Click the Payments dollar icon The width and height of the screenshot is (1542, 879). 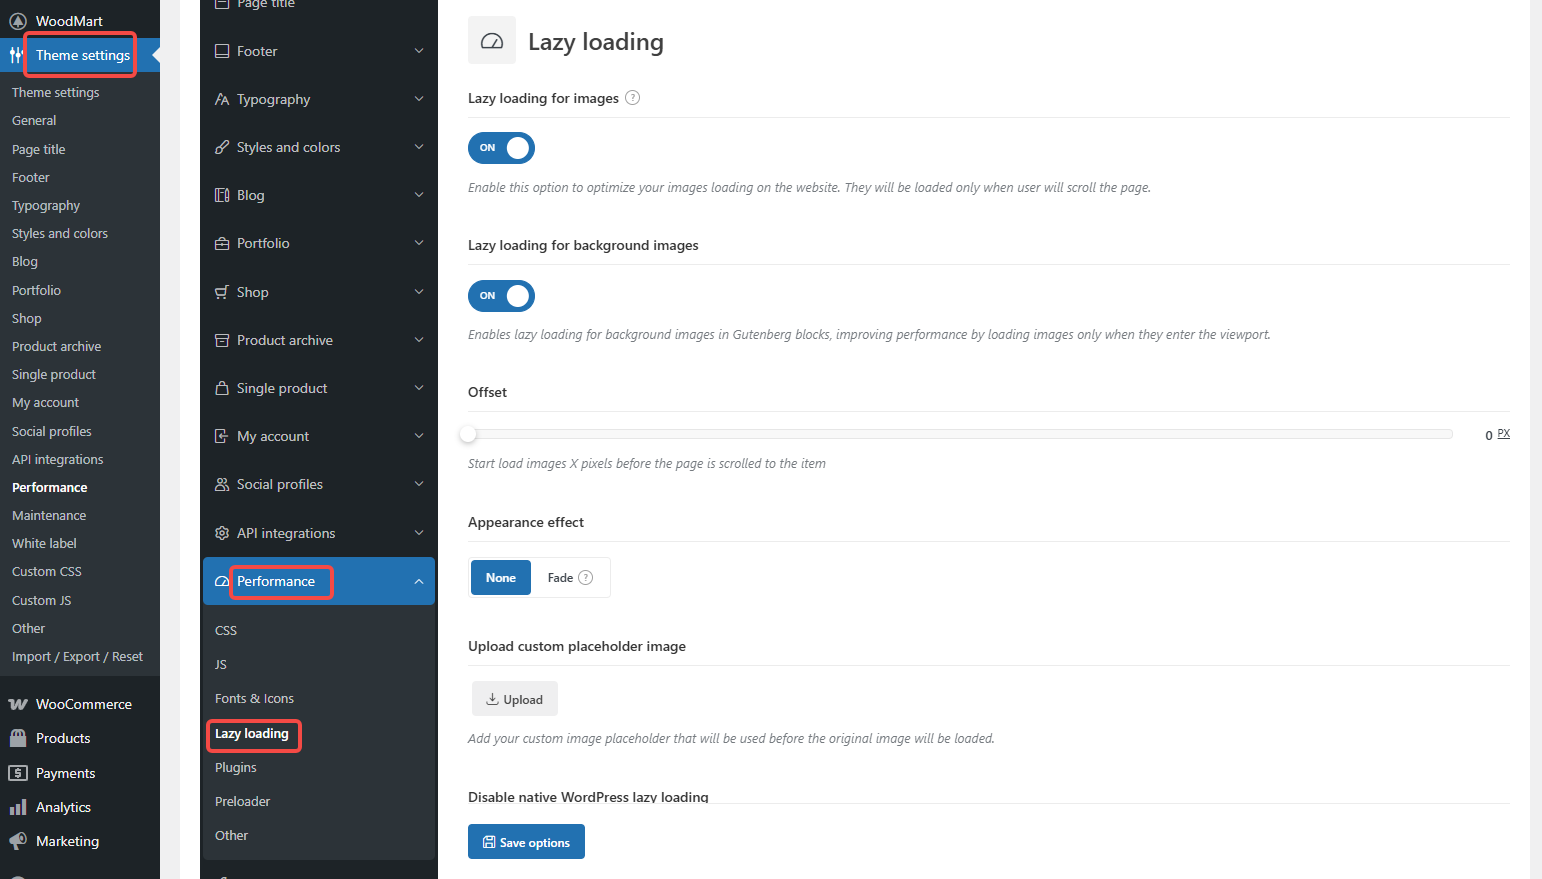(18, 773)
